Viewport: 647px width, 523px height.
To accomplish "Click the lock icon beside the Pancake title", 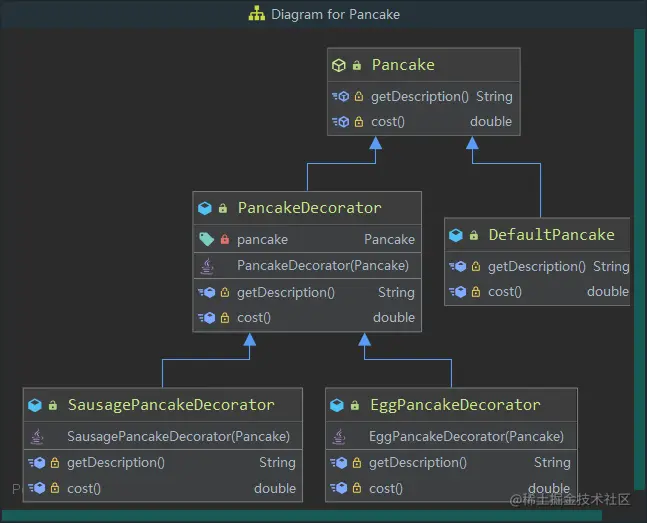I will 357,65.
